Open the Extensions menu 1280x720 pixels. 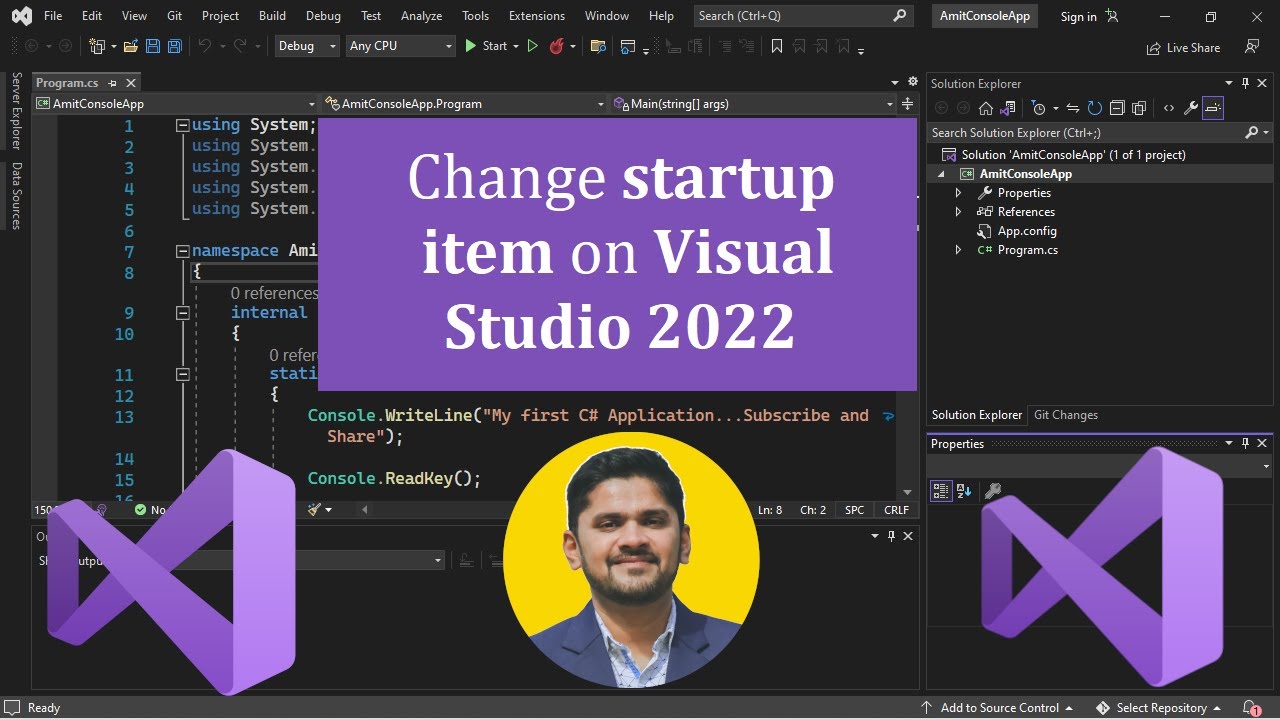point(536,16)
